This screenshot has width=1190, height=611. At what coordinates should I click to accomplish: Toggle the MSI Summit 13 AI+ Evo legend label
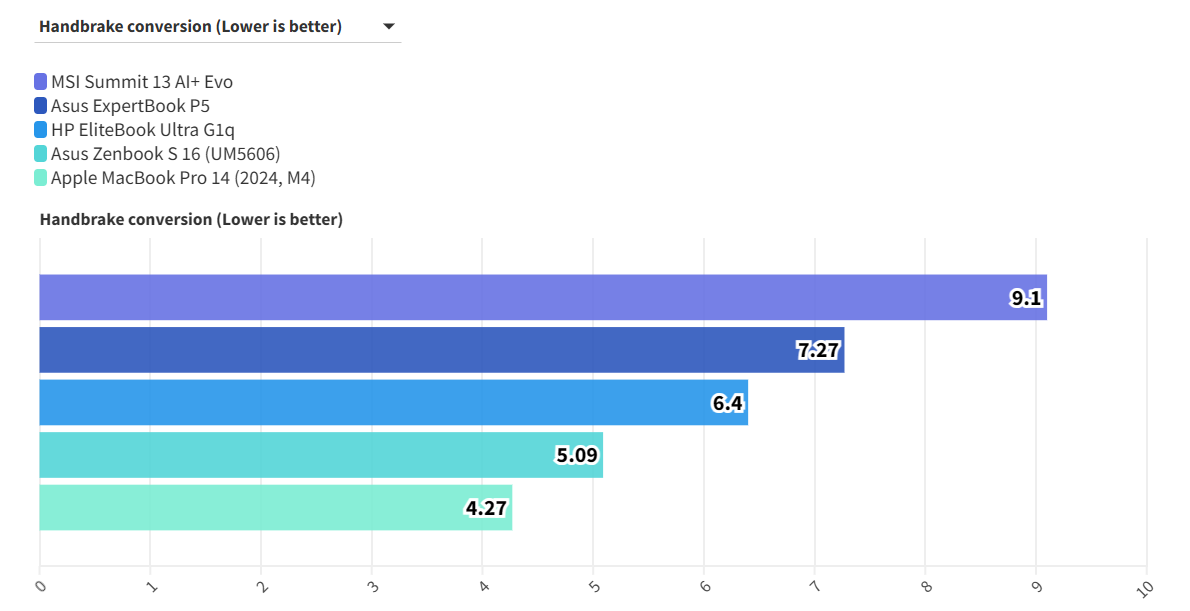[x=141, y=82]
